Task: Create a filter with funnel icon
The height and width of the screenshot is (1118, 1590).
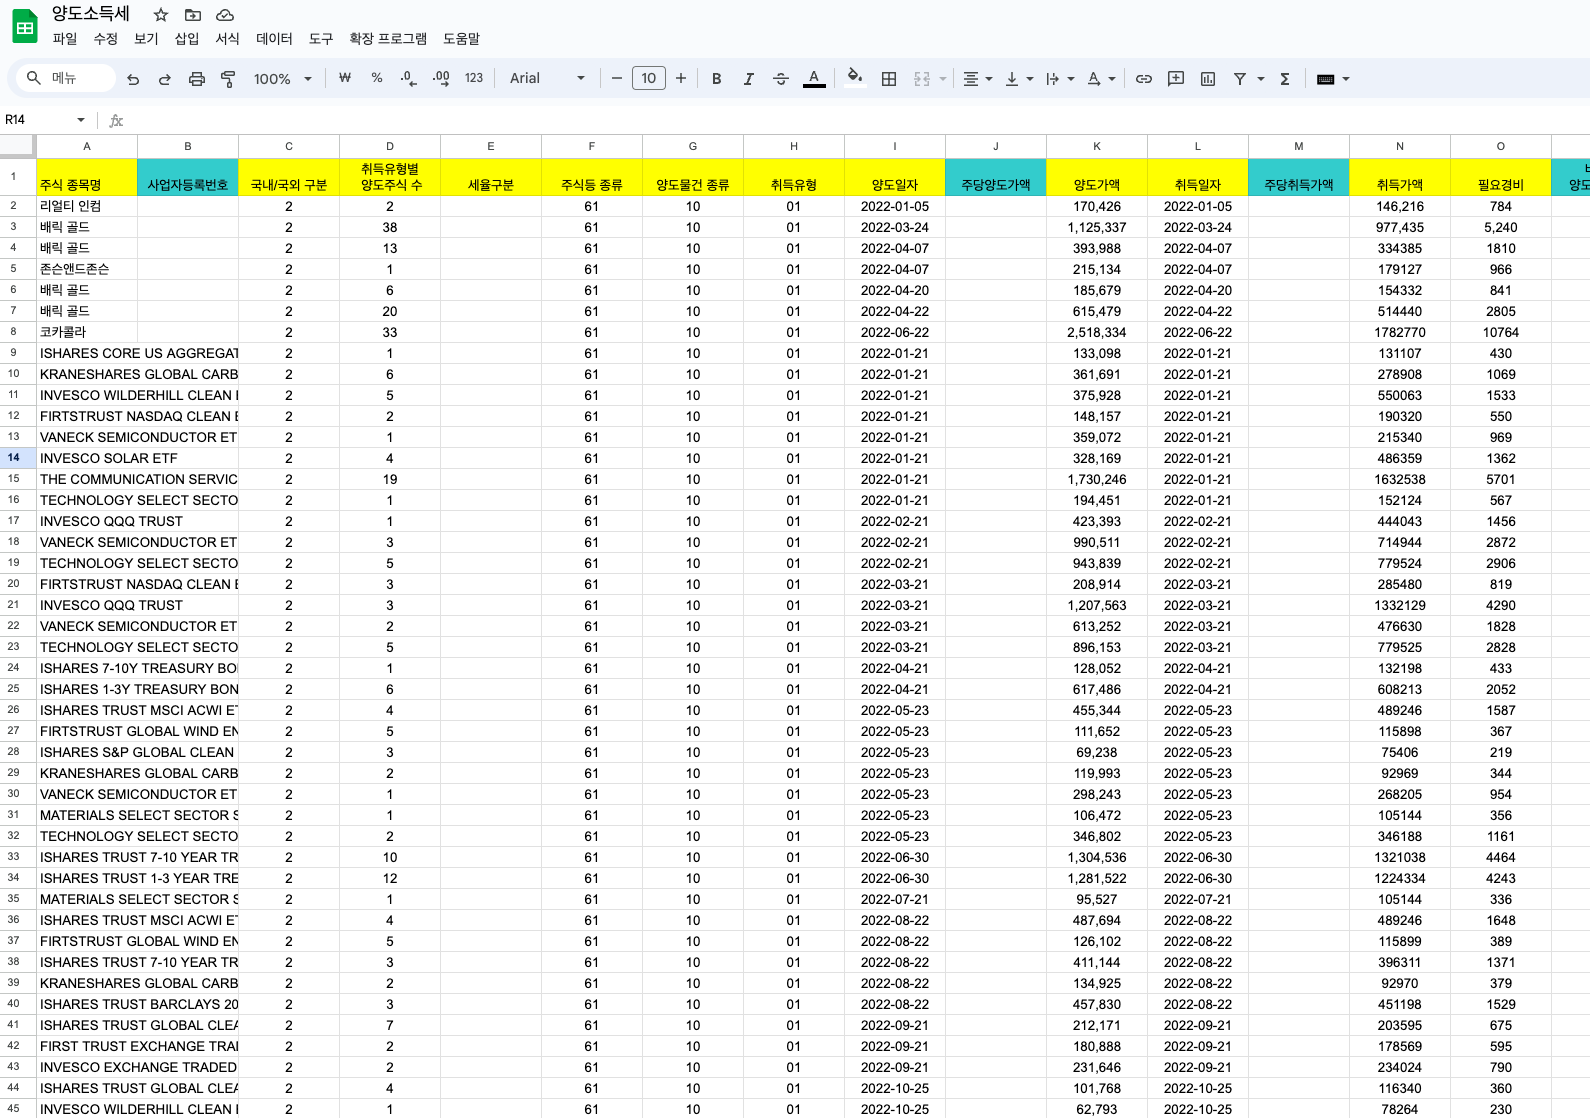Action: point(1240,79)
